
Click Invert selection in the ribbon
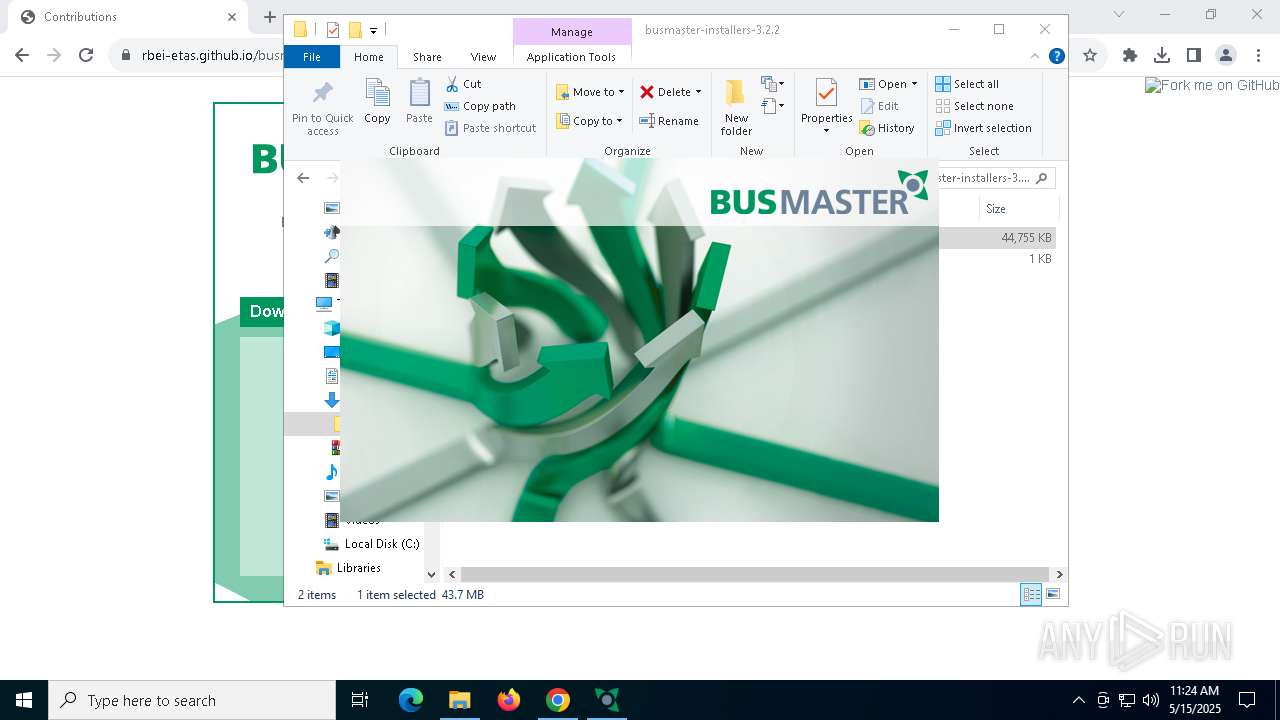983,128
